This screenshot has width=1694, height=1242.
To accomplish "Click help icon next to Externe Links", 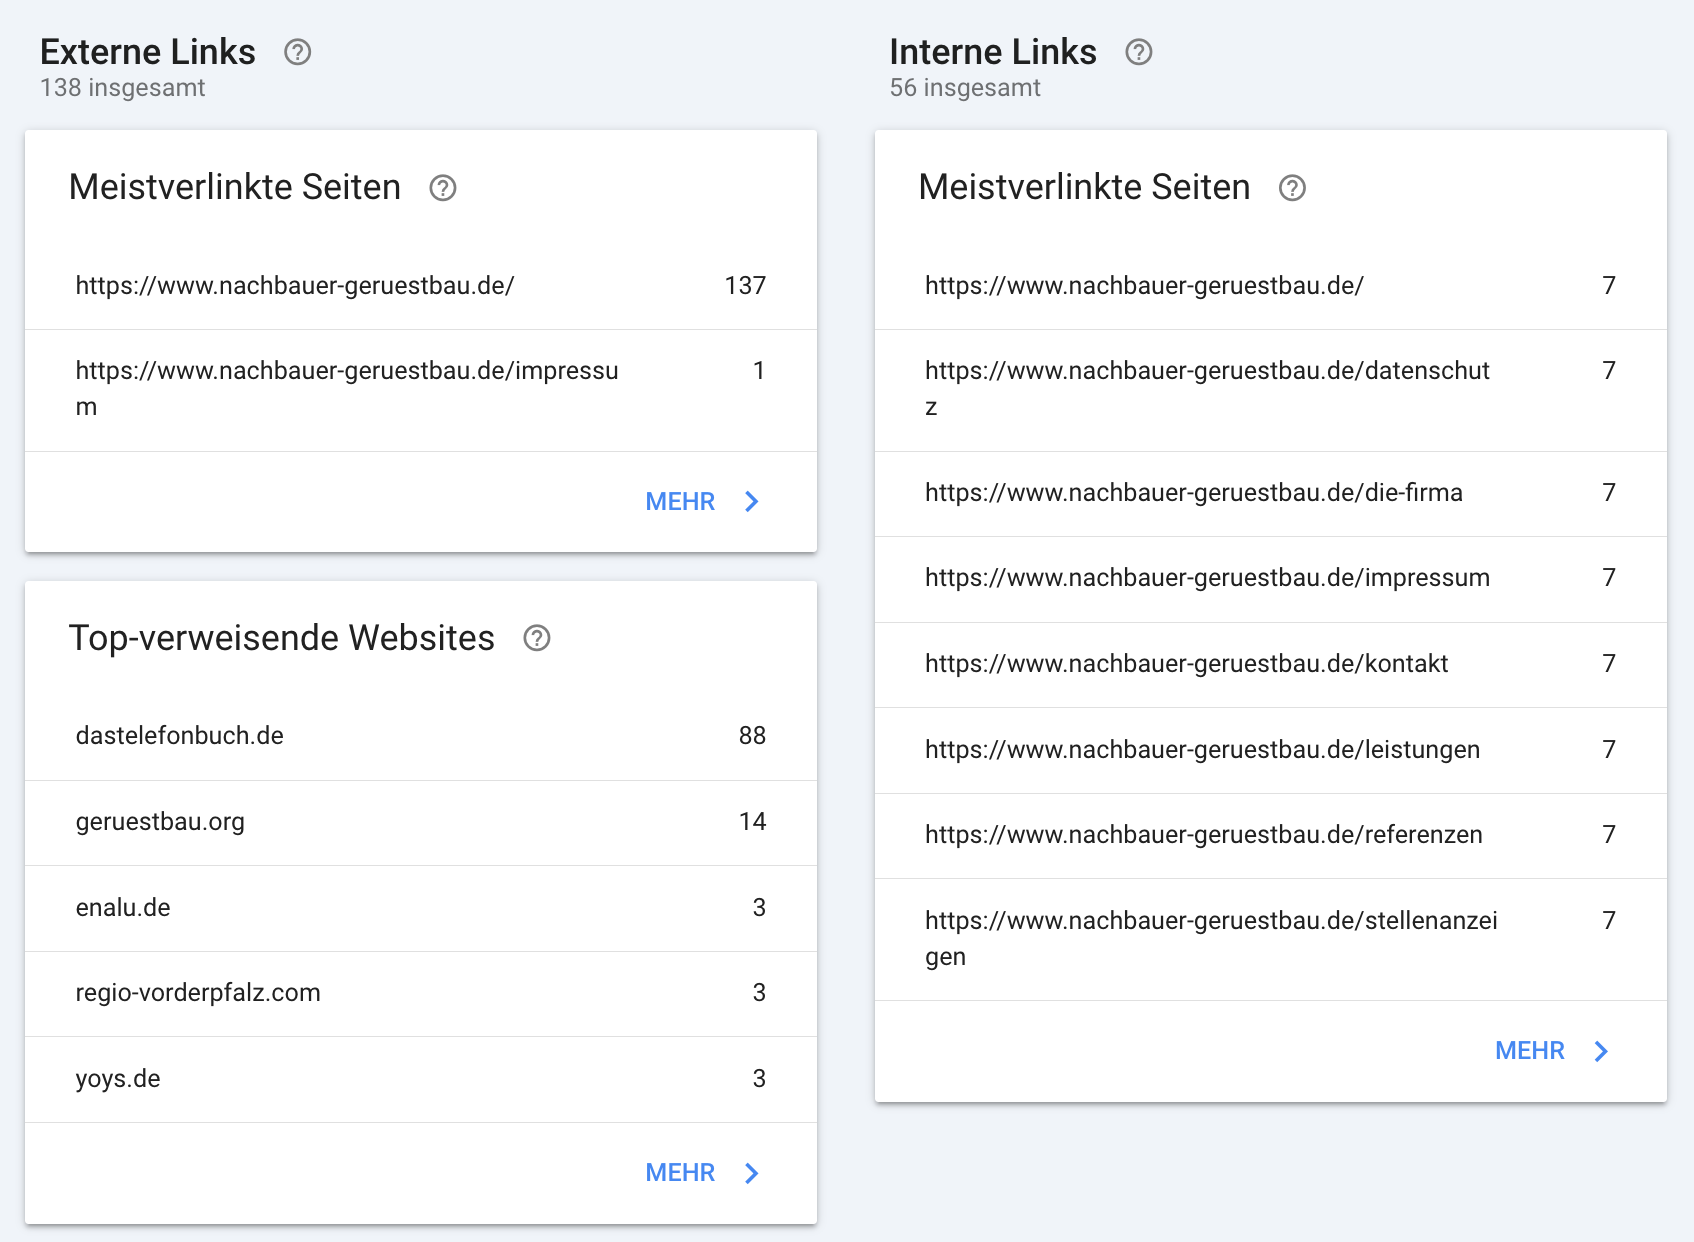I will coord(297,52).
